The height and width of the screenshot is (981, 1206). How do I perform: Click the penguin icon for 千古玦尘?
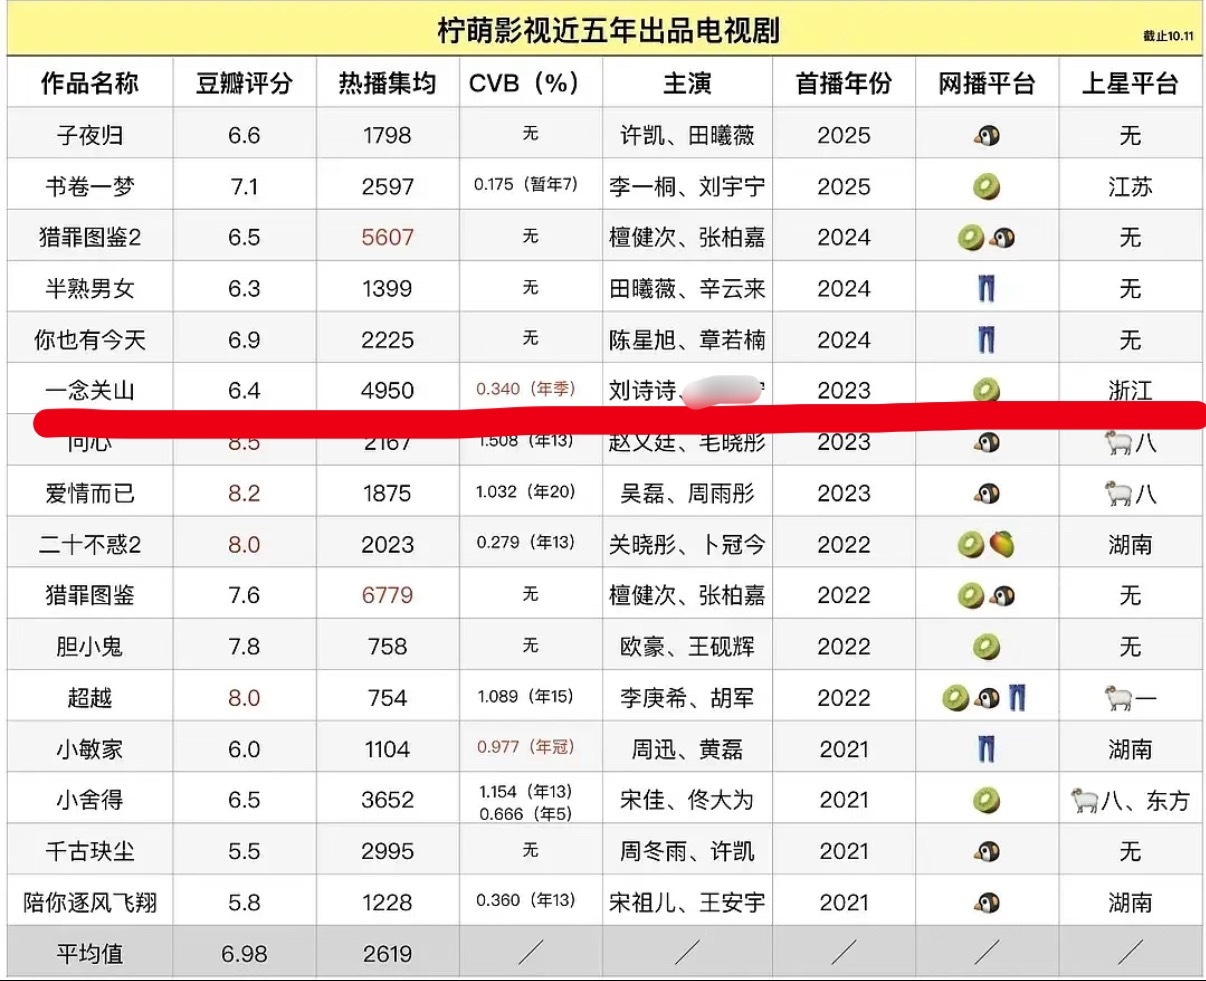(986, 850)
